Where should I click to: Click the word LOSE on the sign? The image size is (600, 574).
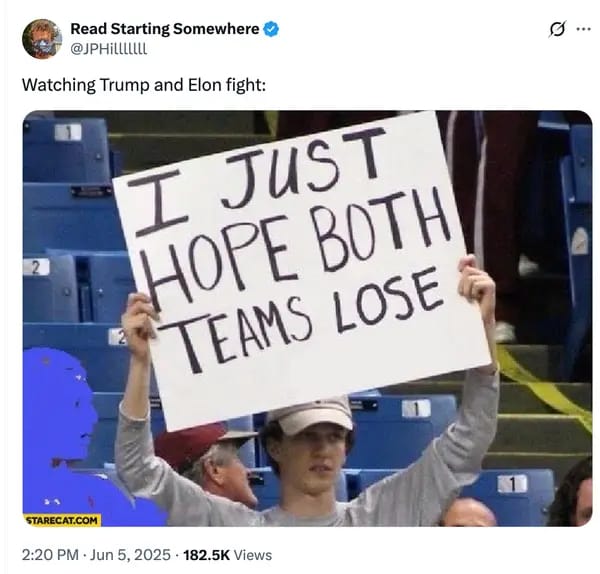[386, 302]
